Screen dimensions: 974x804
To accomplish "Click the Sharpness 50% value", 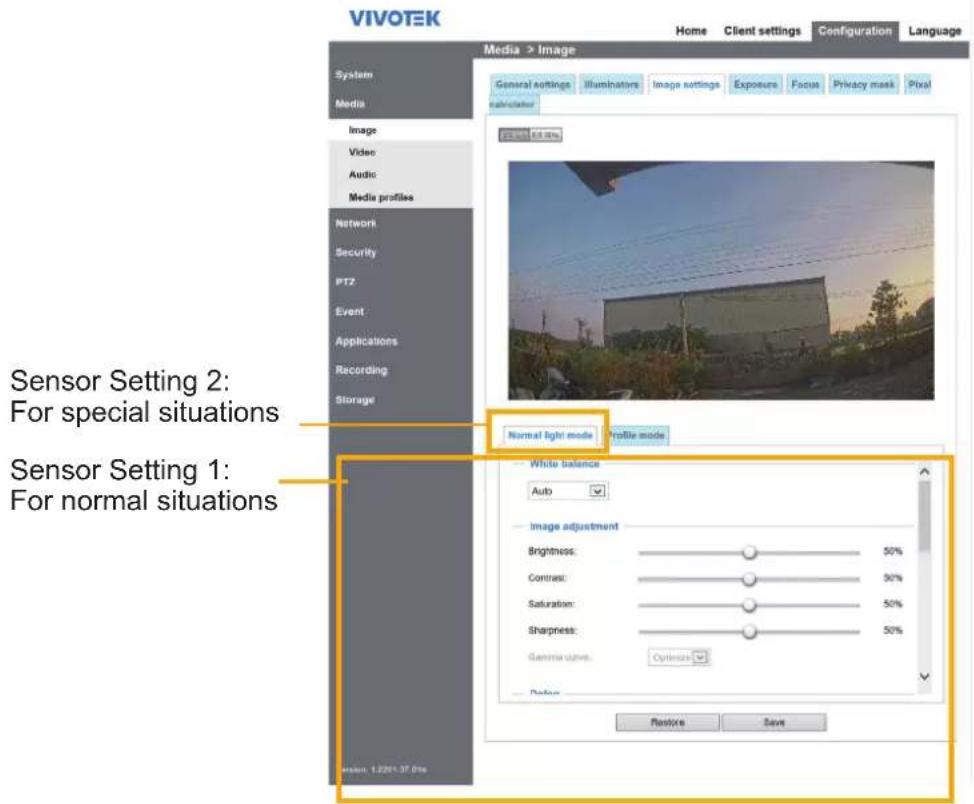I will coord(893,630).
